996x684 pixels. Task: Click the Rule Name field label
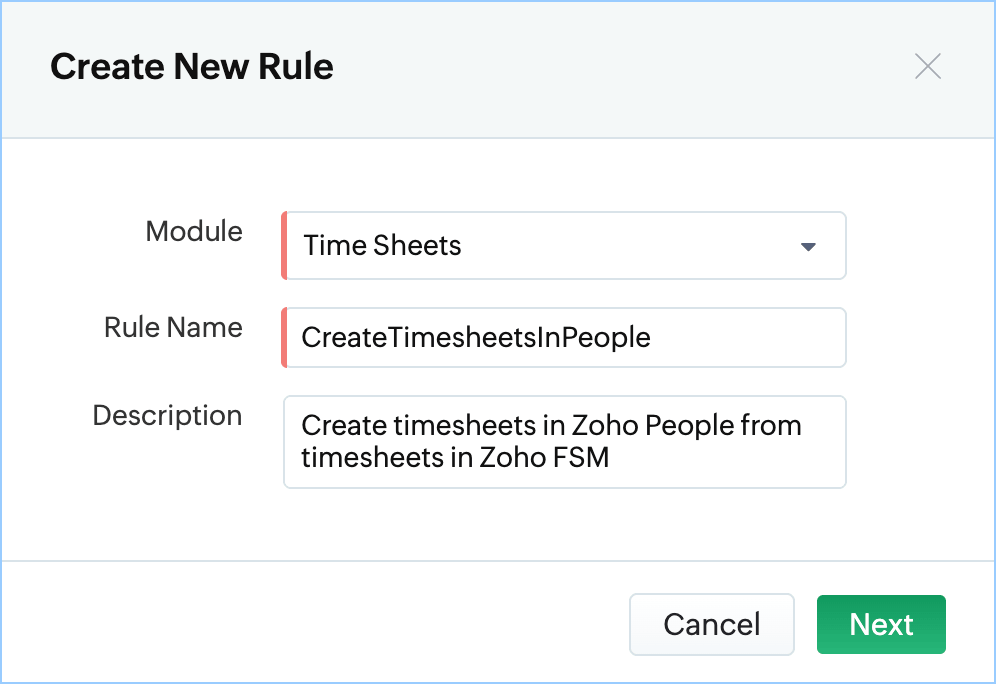(173, 328)
